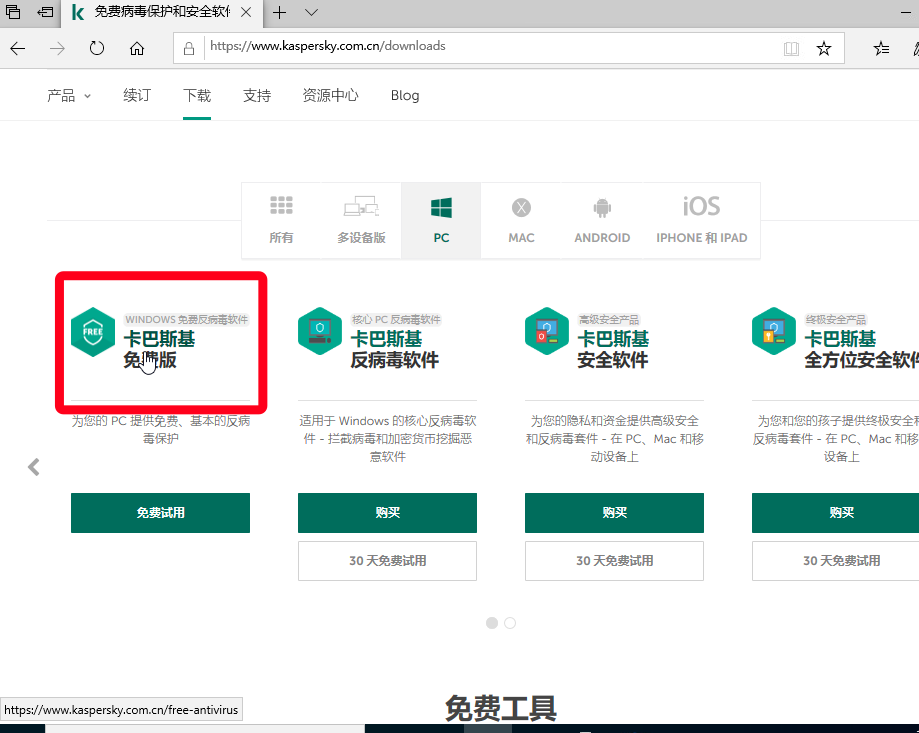The width and height of the screenshot is (919, 733).
Task: Open the 续订 menu item
Action: coord(137,96)
